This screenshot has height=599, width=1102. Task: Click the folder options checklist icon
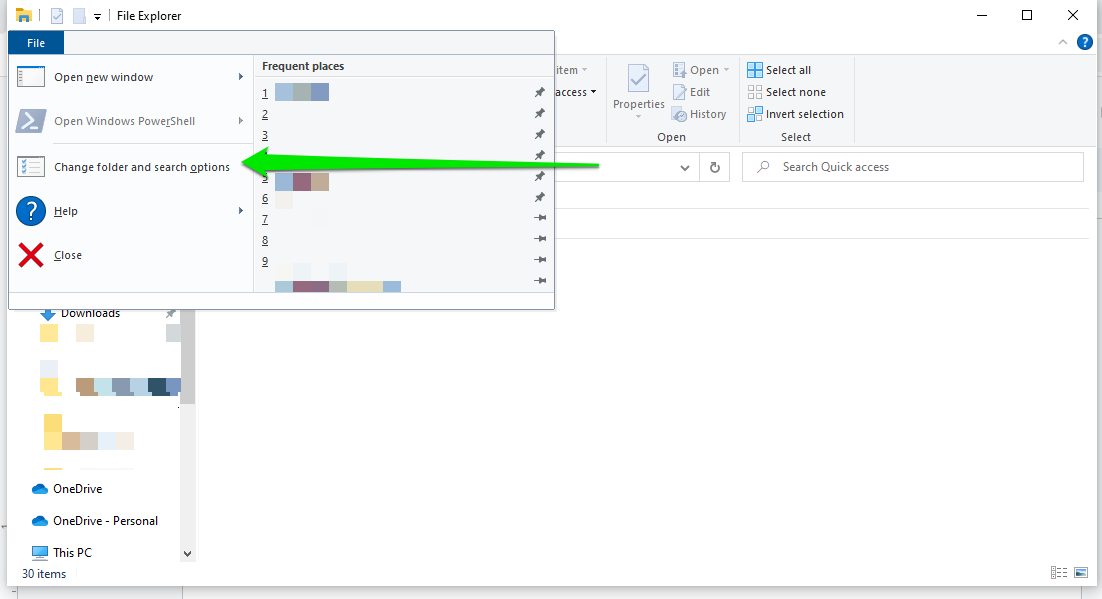coord(31,167)
